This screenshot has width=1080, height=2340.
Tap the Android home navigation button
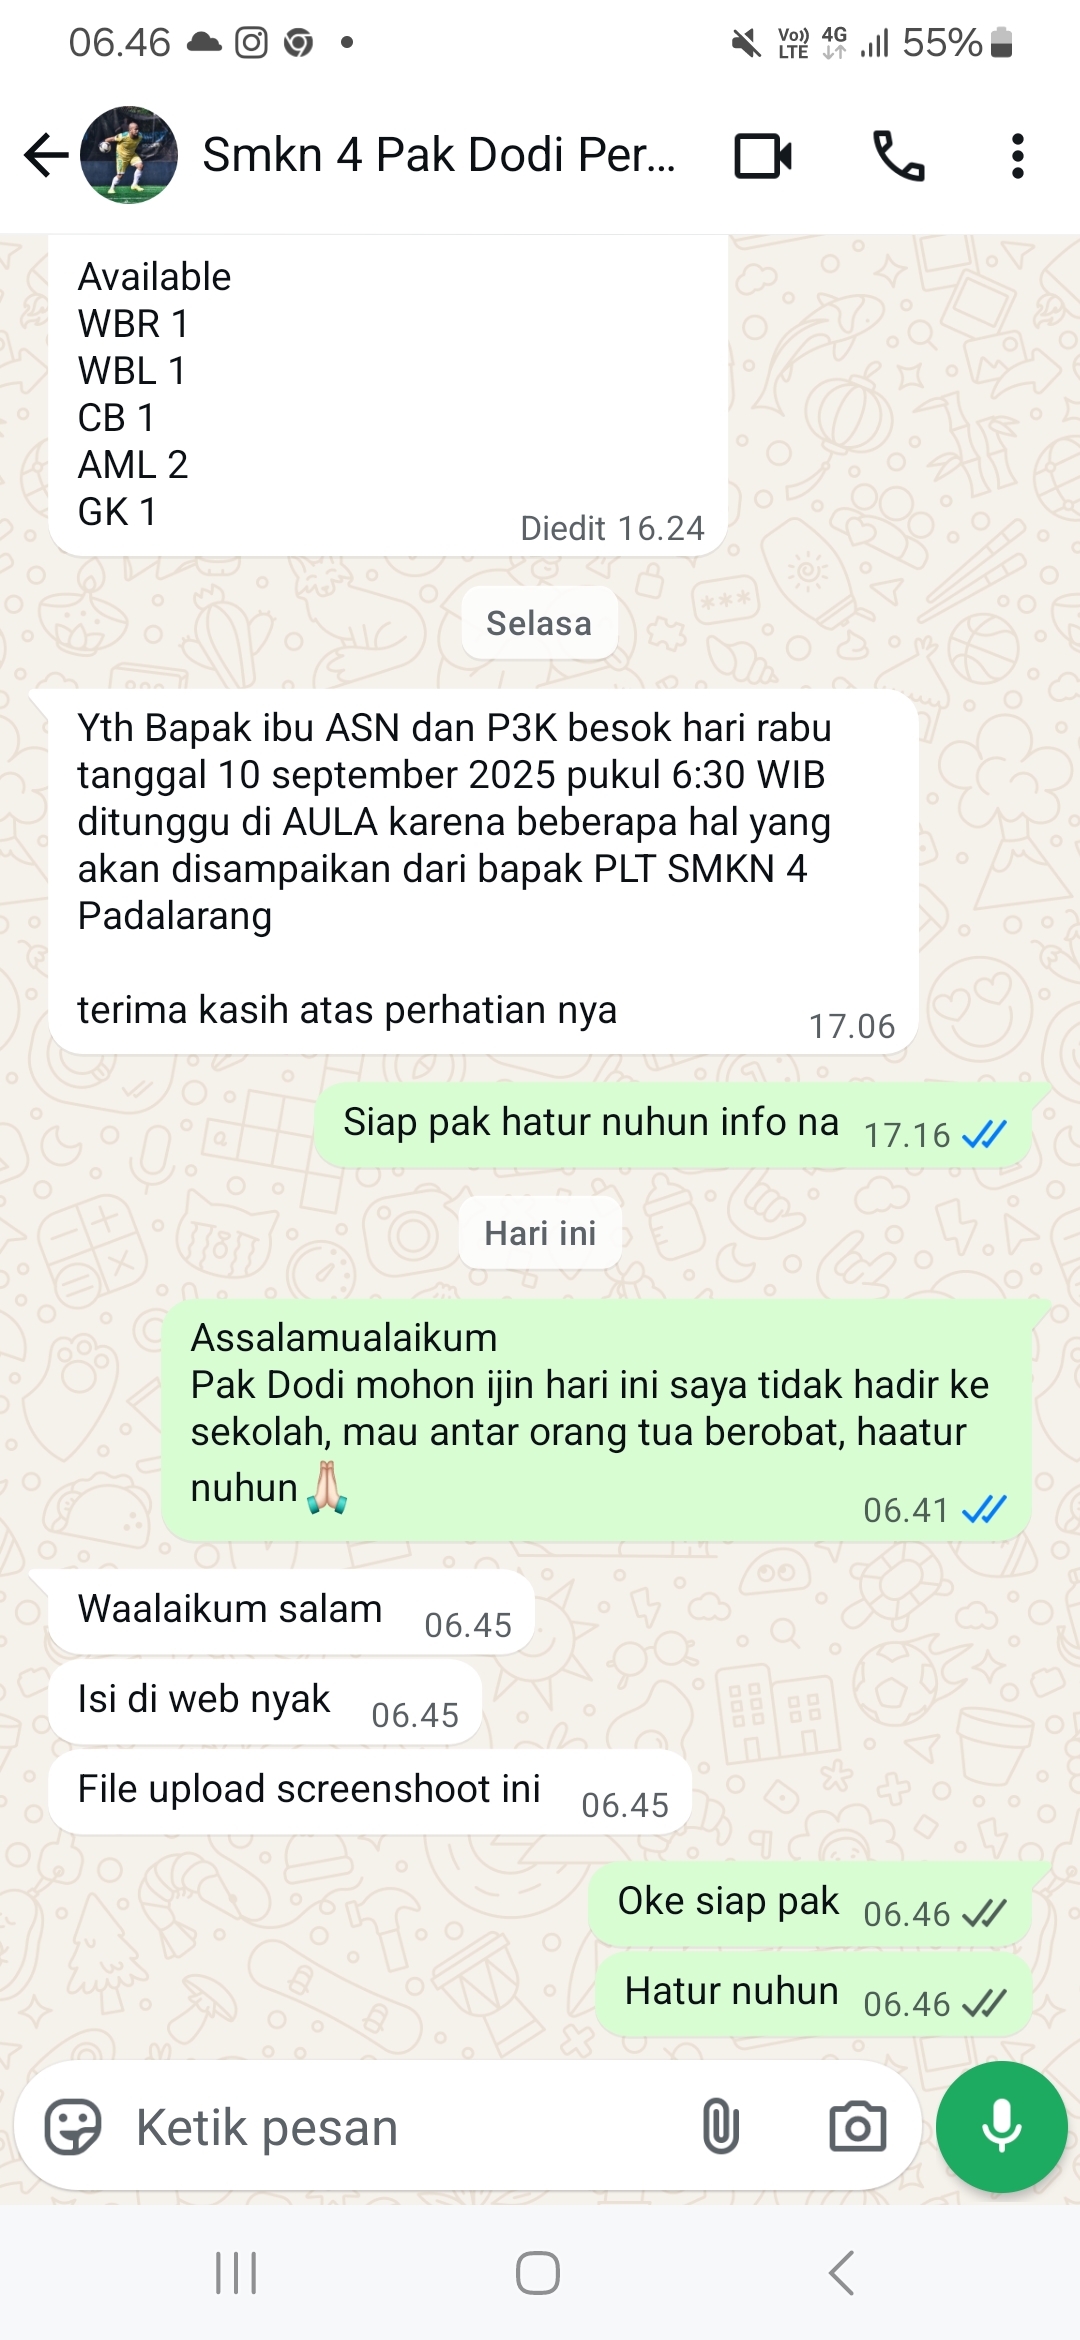(x=538, y=2273)
